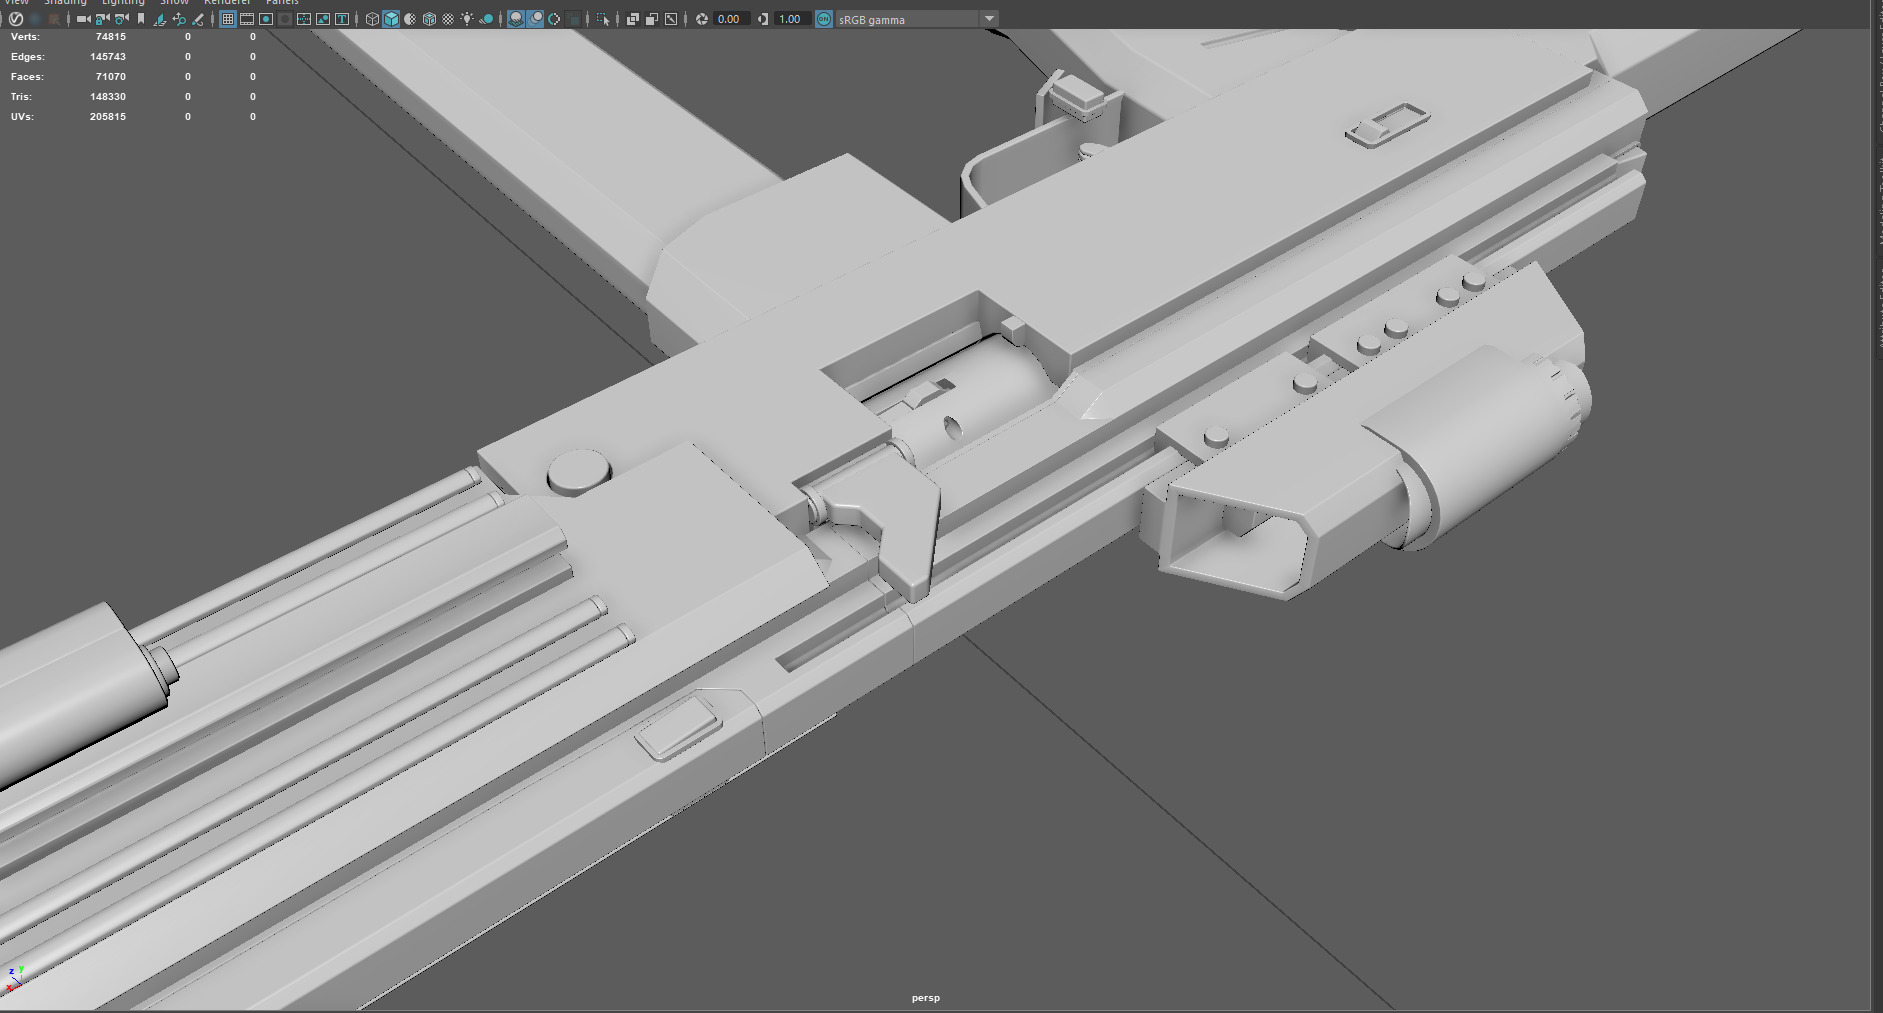Click Use All Lights bulb icon

467,19
